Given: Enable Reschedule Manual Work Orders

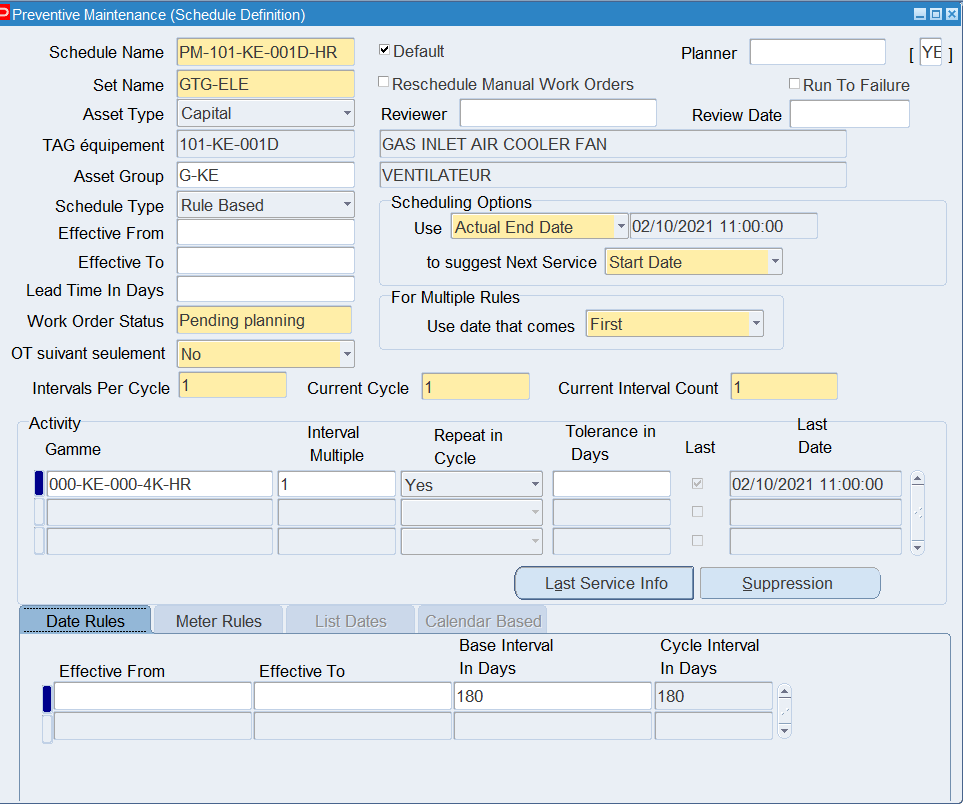Looking at the screenshot, I should pos(383,84).
